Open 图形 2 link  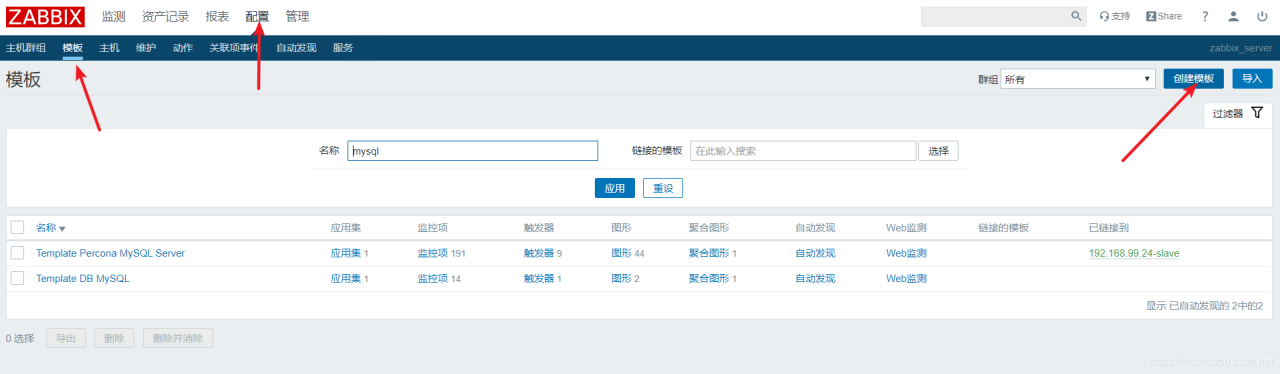621,278
